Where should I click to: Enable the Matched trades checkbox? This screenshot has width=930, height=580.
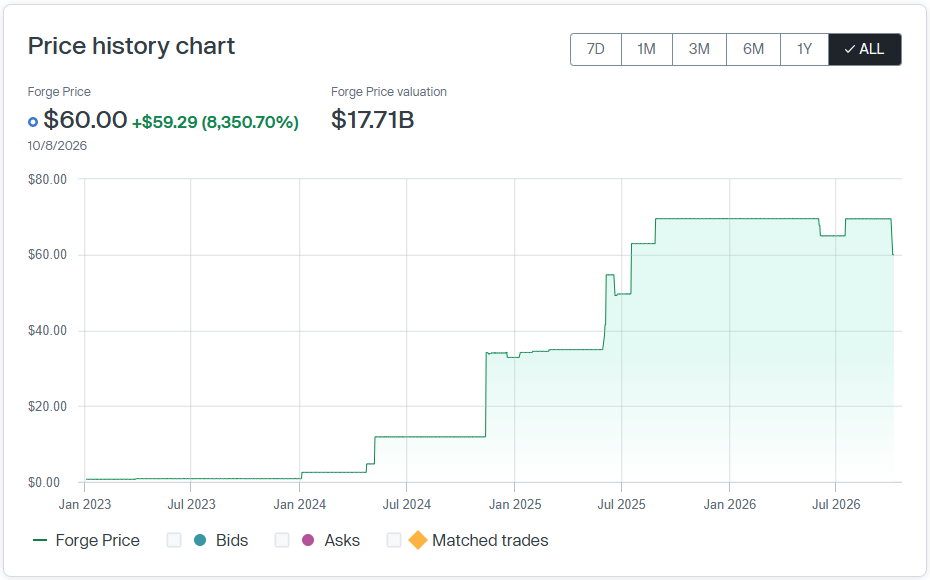pos(394,540)
